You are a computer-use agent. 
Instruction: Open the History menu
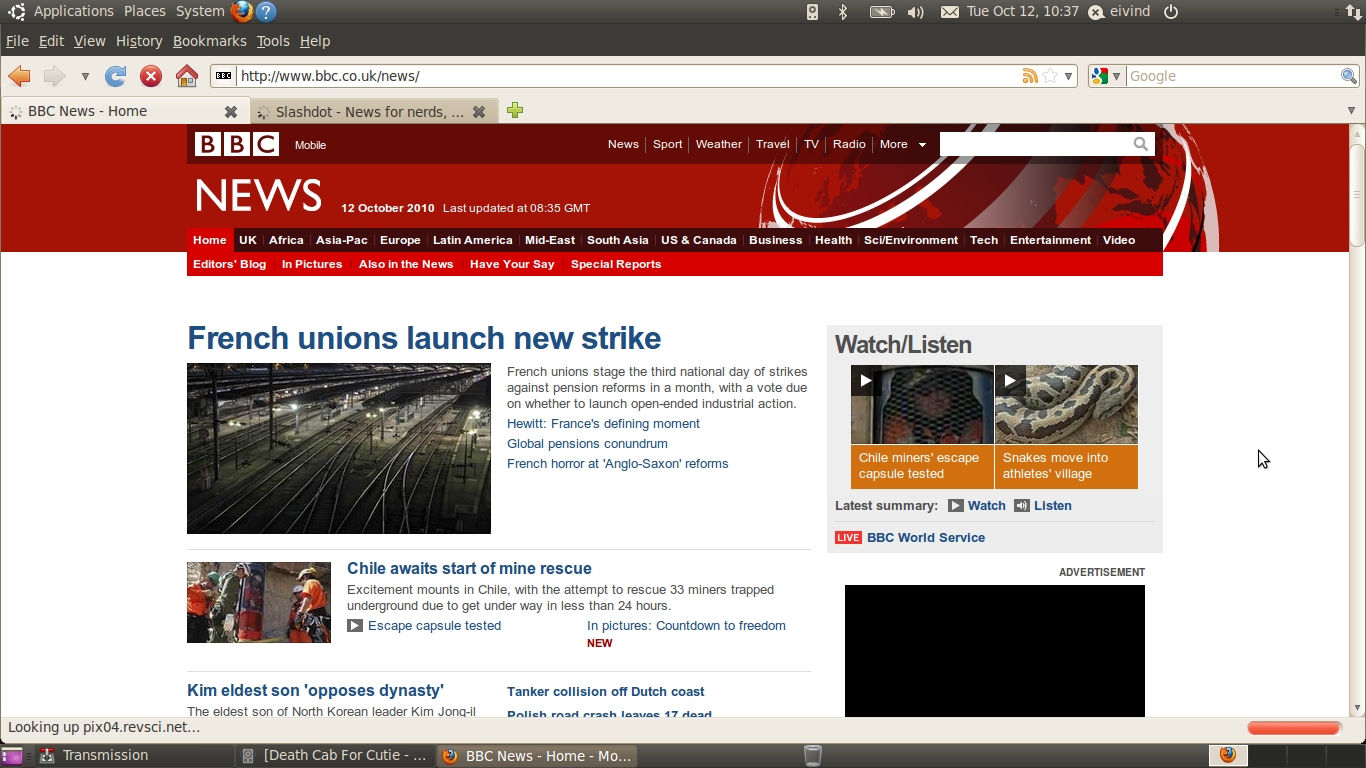tap(139, 41)
